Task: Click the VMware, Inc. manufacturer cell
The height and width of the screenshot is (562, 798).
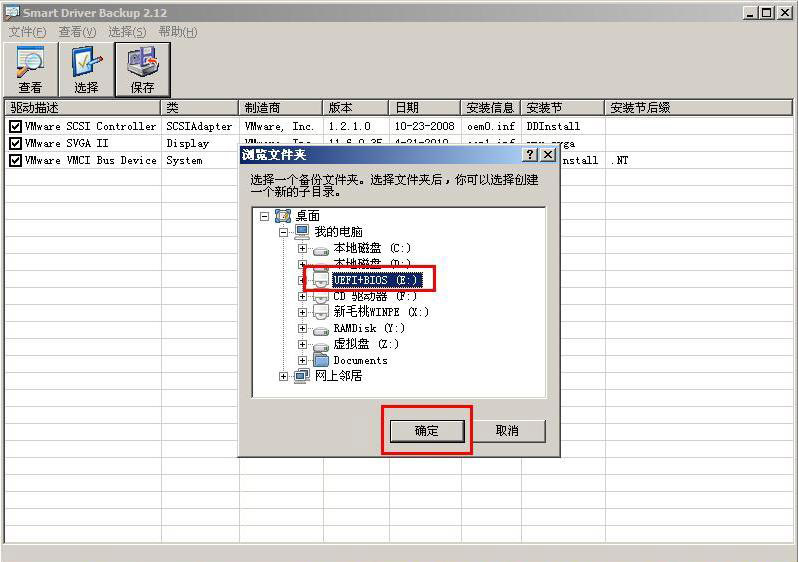Action: coord(279,126)
